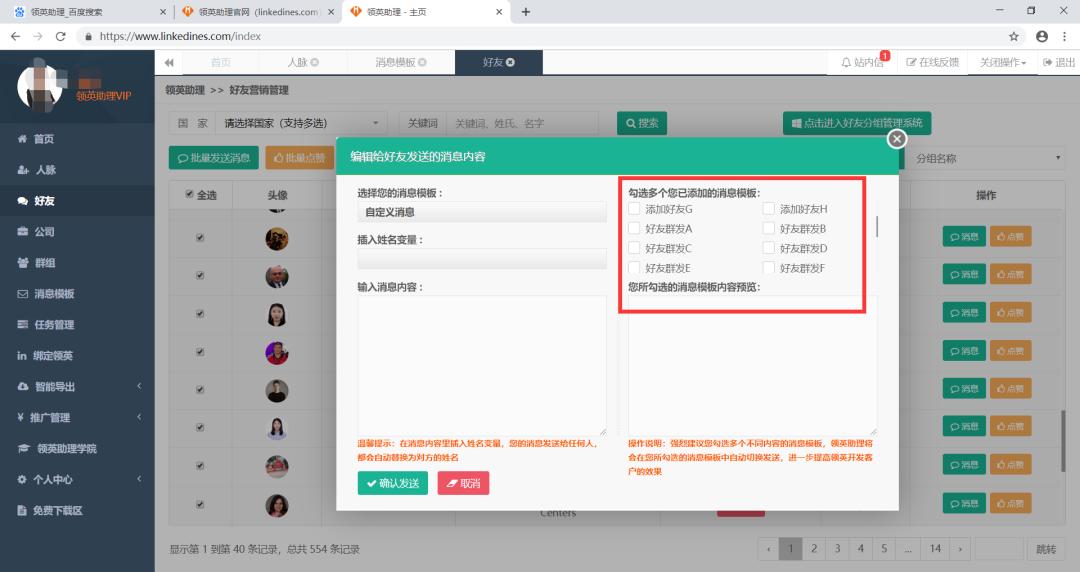Open 任务管理 in the sidebar
Screen dimensions: 1080x572
click(77, 325)
